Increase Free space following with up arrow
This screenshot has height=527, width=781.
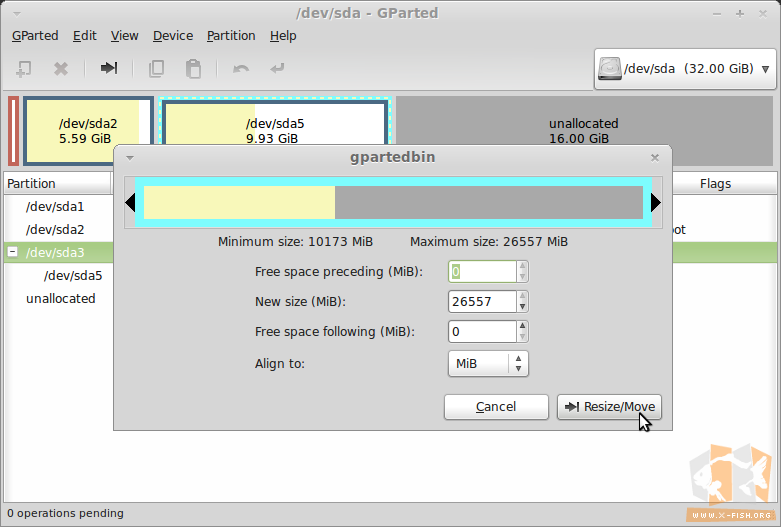tap(522, 326)
